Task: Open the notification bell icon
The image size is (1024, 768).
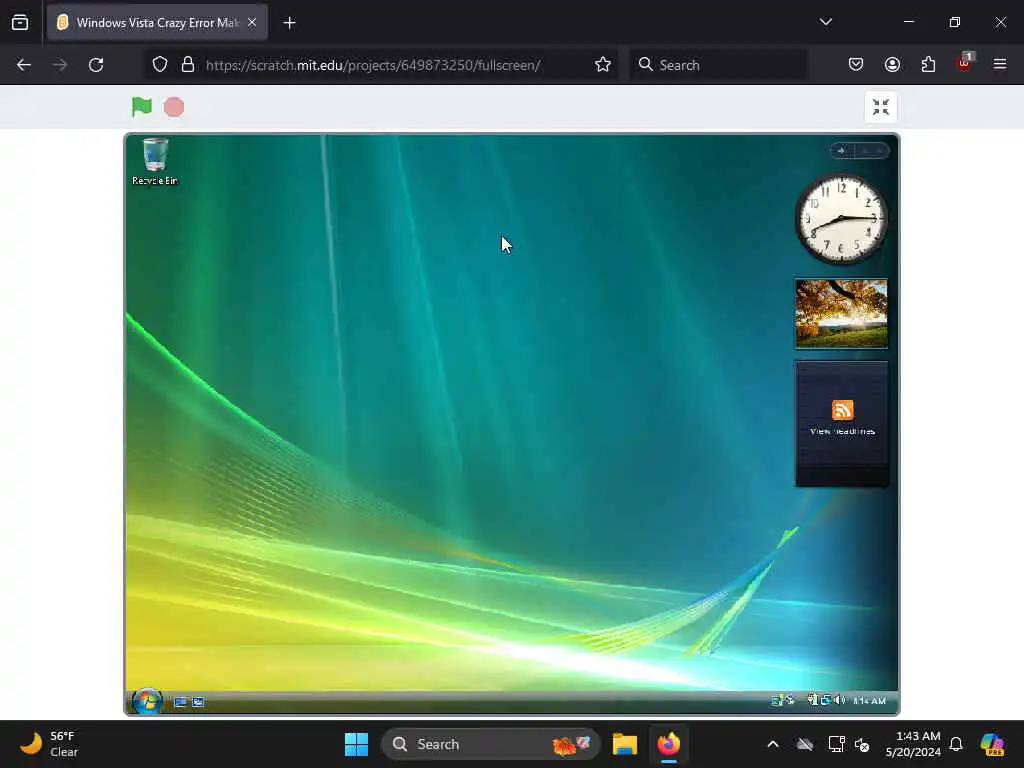Action: [956, 744]
